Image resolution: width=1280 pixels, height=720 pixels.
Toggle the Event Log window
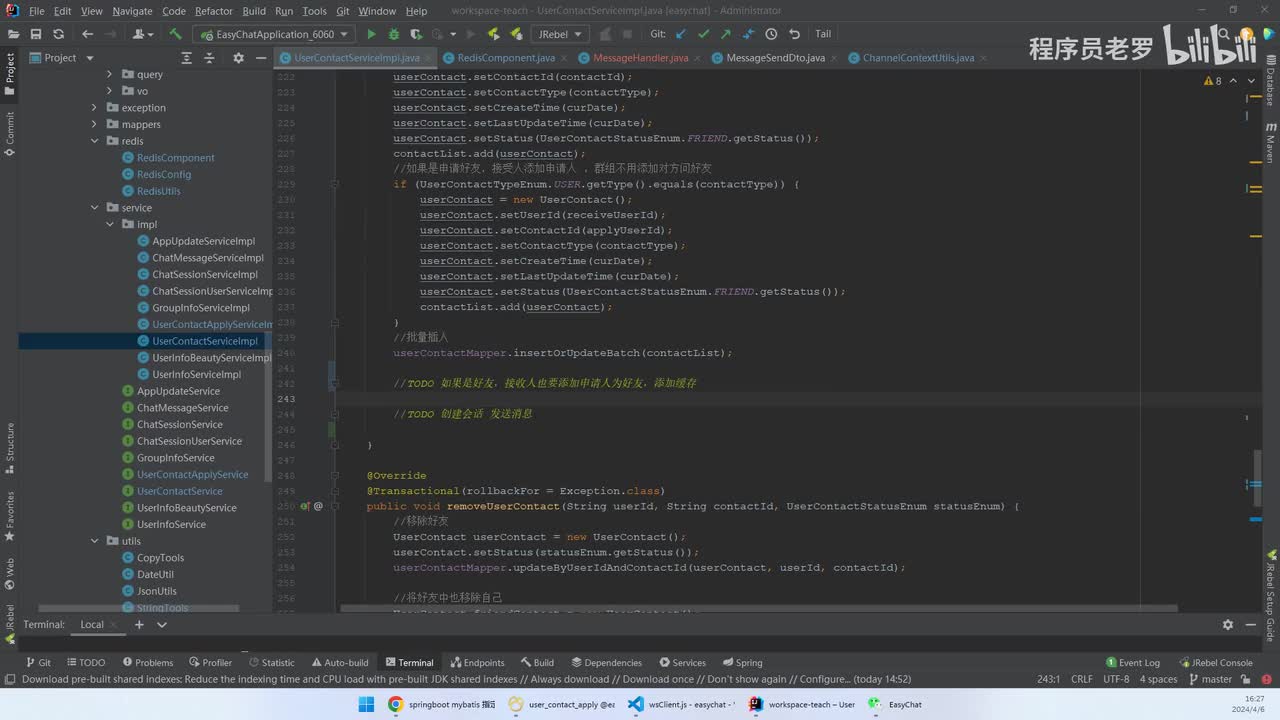1132,662
